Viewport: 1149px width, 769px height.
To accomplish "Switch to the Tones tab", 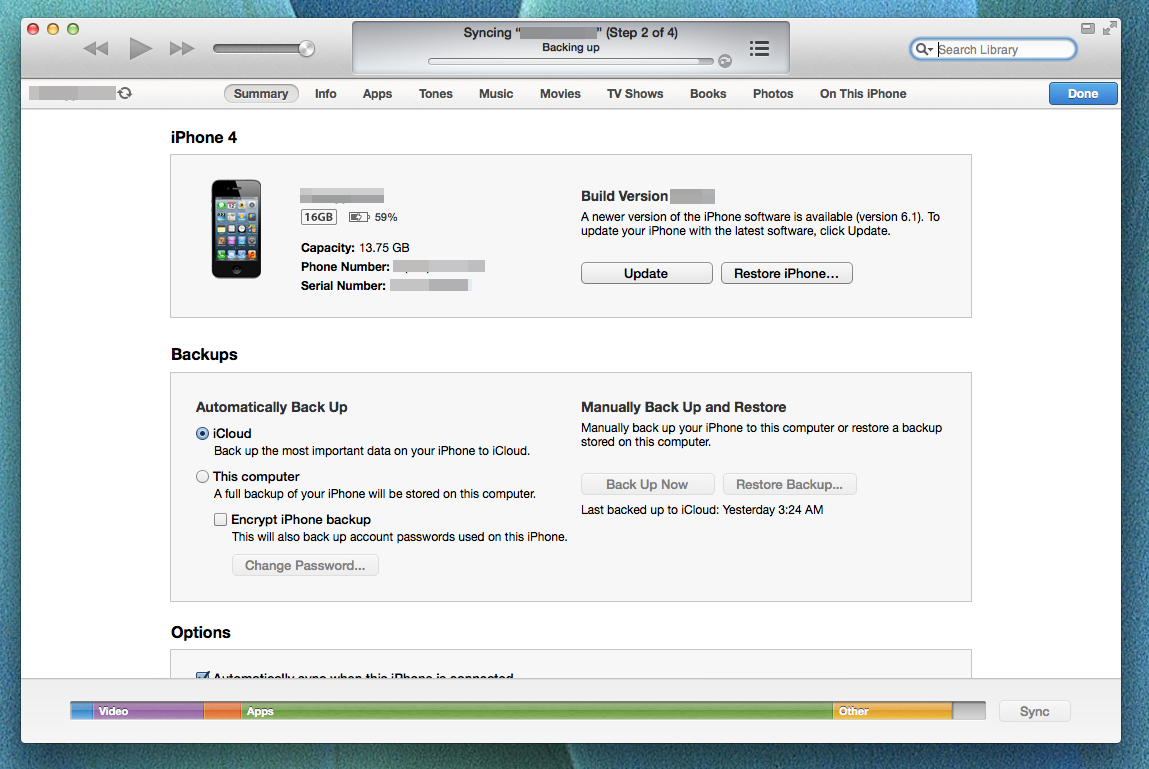I will 435,94.
